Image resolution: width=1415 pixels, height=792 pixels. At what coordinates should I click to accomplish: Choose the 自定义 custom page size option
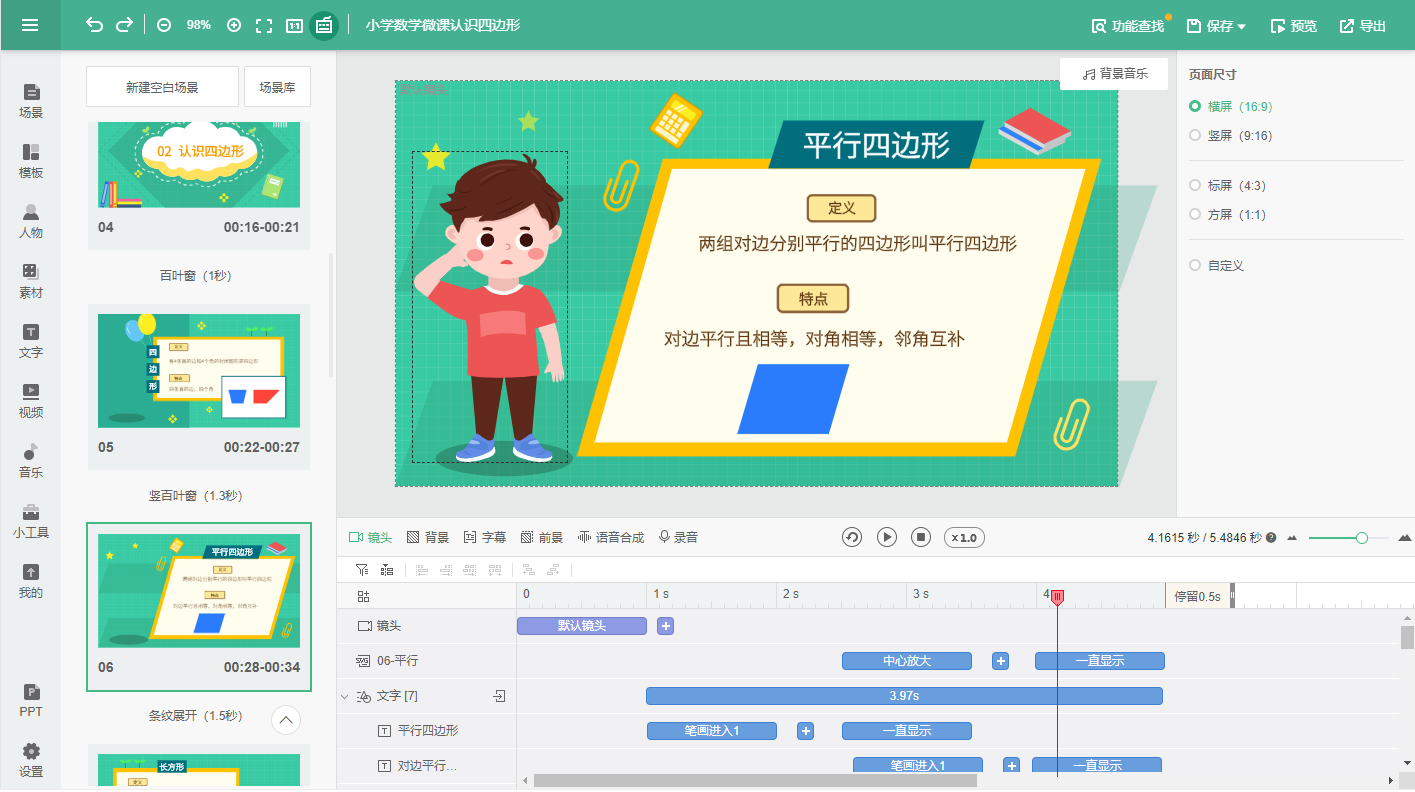click(x=1195, y=265)
